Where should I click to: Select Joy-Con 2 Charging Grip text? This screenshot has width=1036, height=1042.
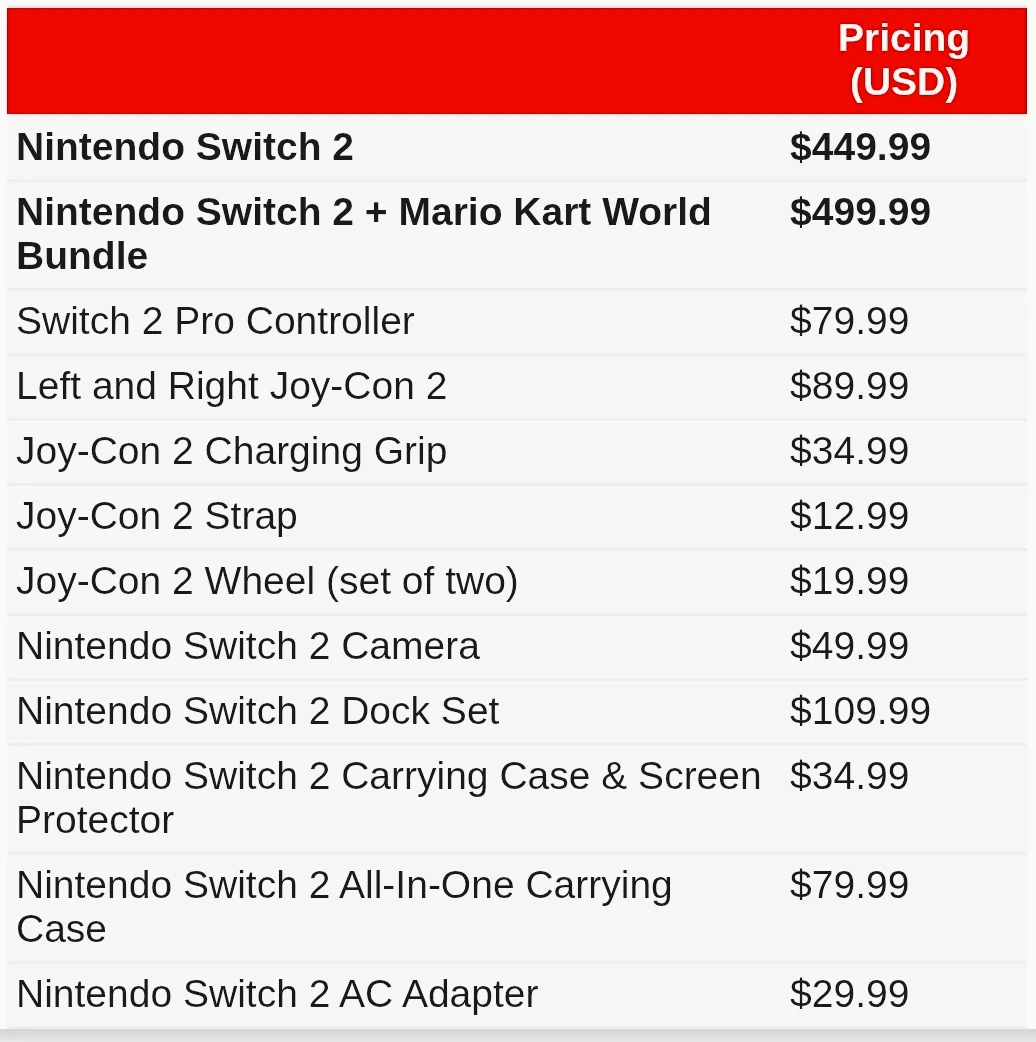[231, 451]
